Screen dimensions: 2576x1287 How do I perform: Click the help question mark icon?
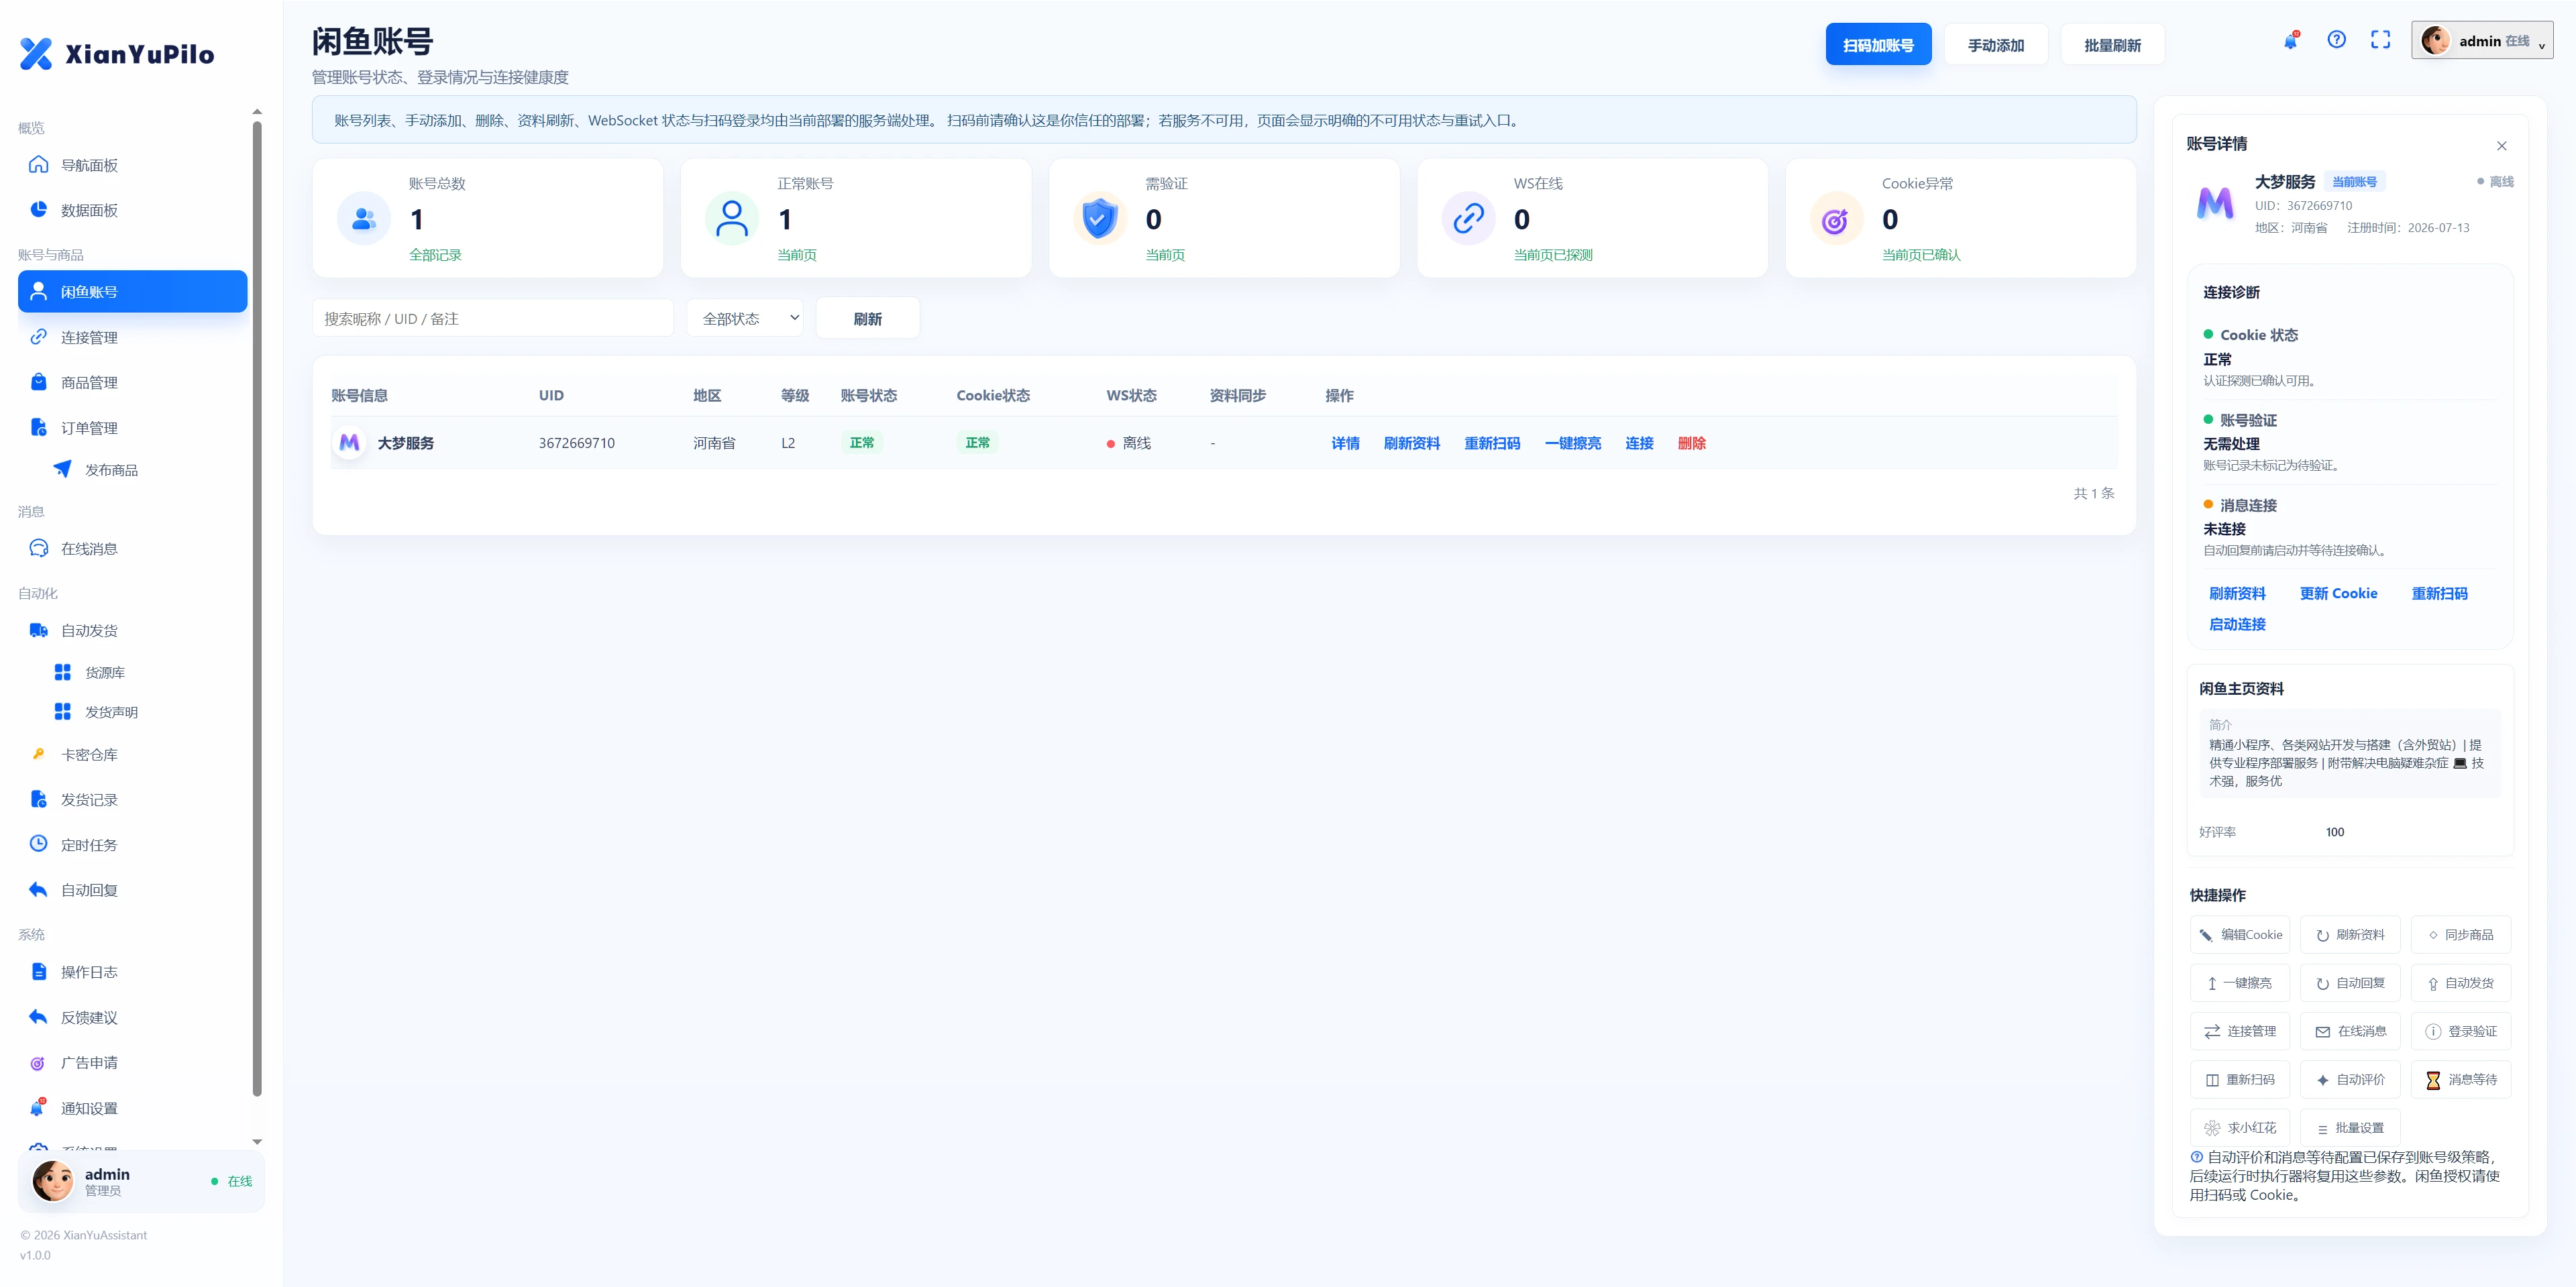point(2336,40)
